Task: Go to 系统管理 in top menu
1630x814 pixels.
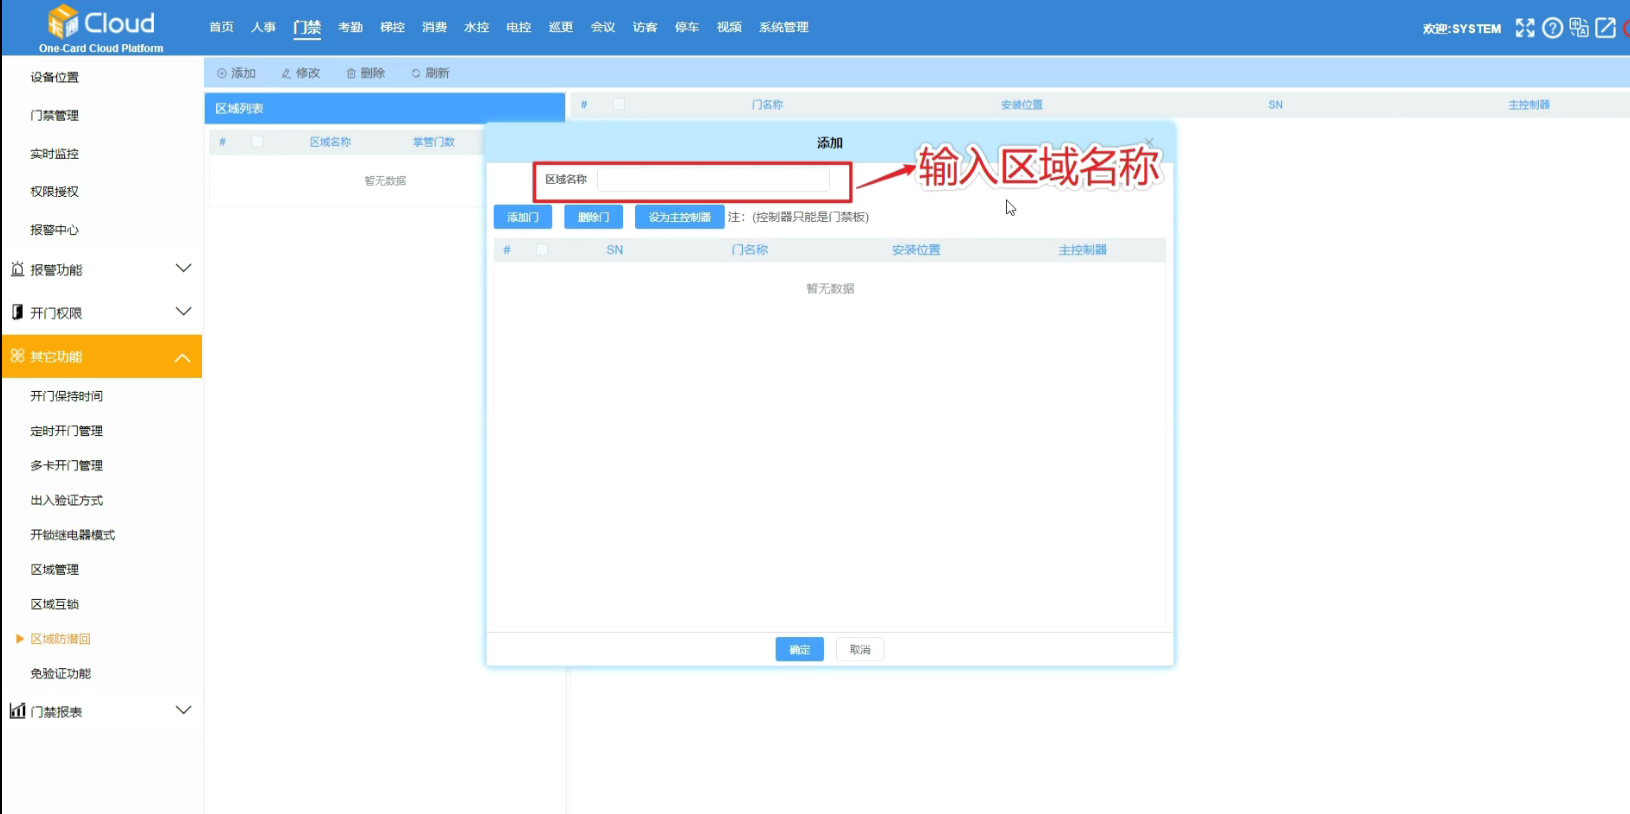Action: [783, 27]
